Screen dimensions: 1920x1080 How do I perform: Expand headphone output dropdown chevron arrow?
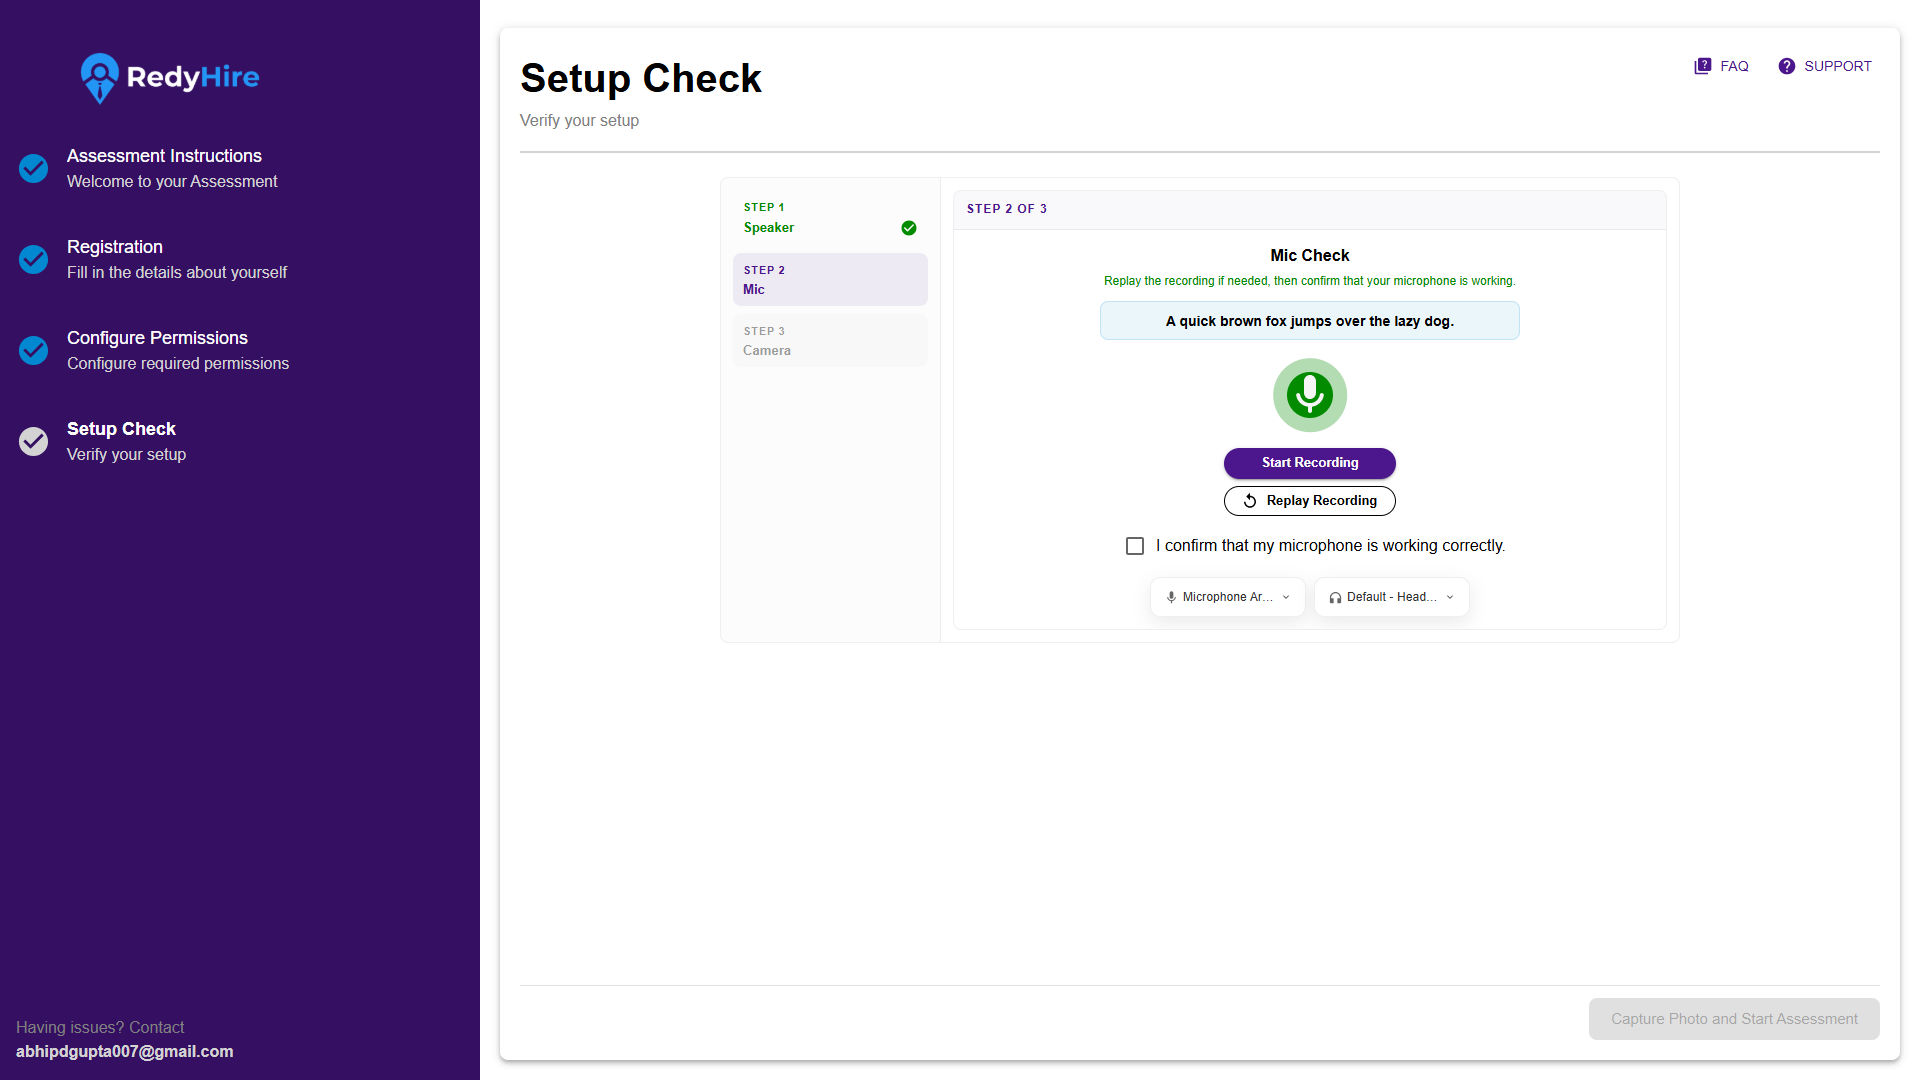(1450, 597)
